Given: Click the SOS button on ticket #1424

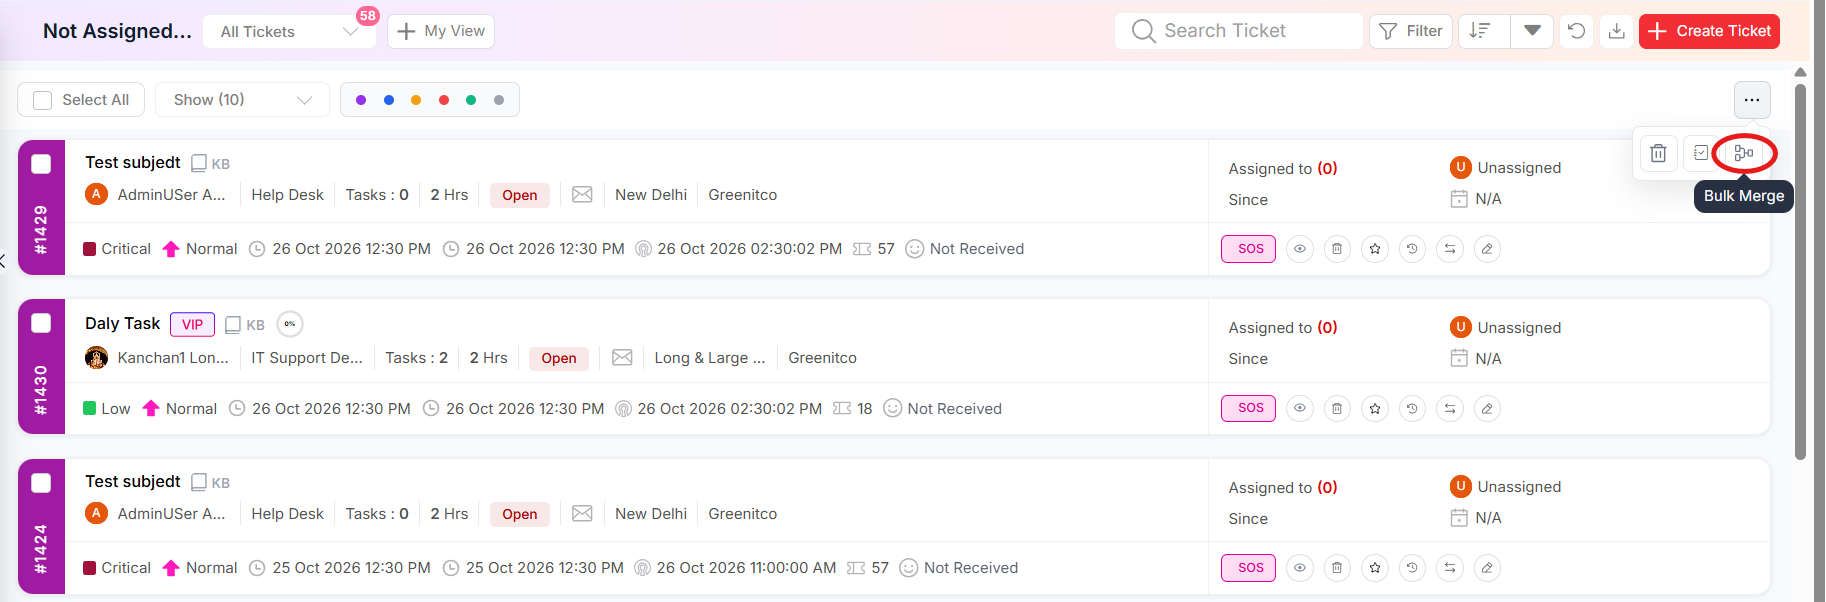Looking at the screenshot, I should [1248, 568].
